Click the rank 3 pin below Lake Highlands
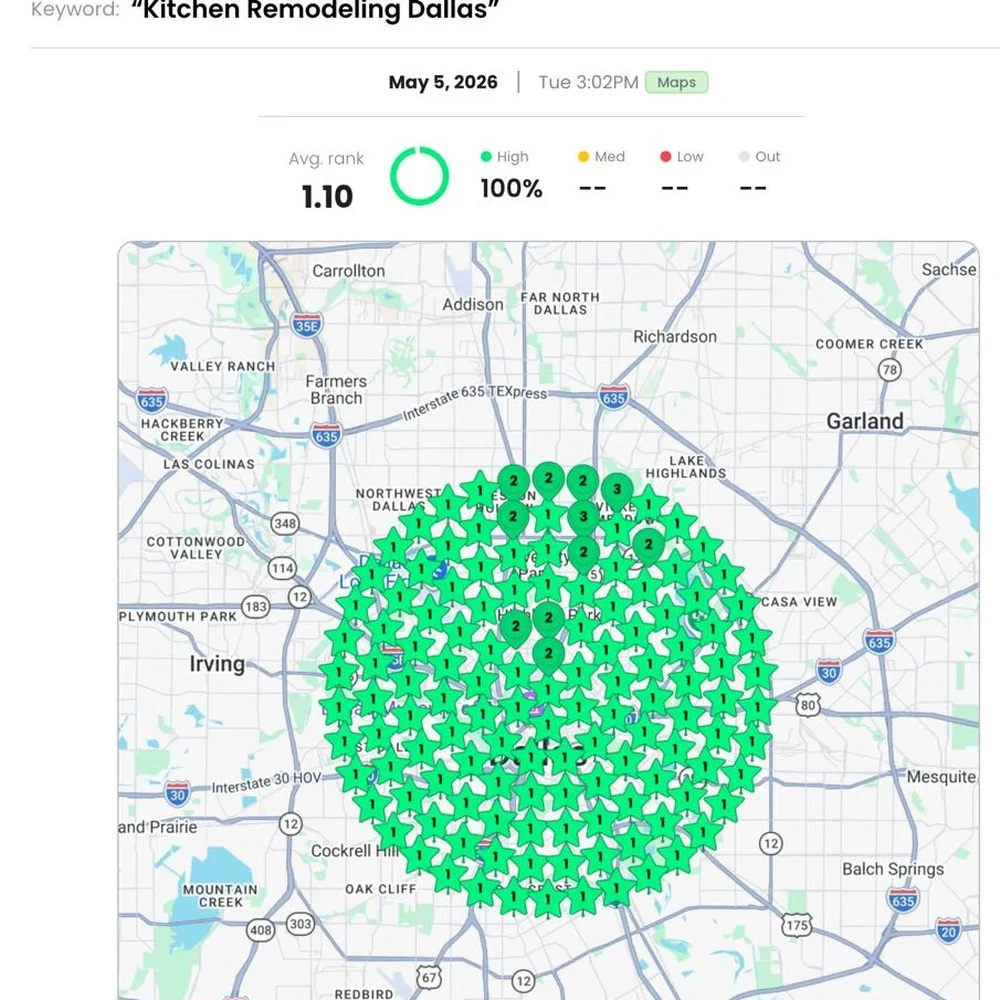 coord(617,490)
